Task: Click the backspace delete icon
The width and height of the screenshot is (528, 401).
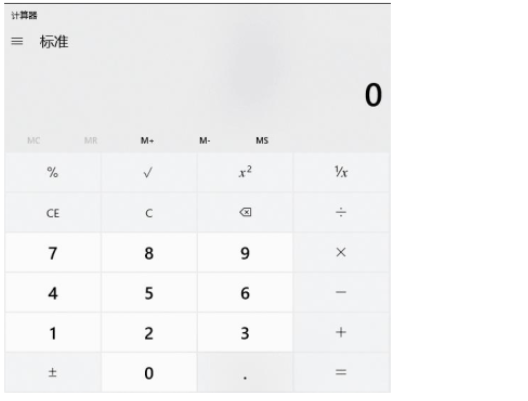Action: (245, 212)
